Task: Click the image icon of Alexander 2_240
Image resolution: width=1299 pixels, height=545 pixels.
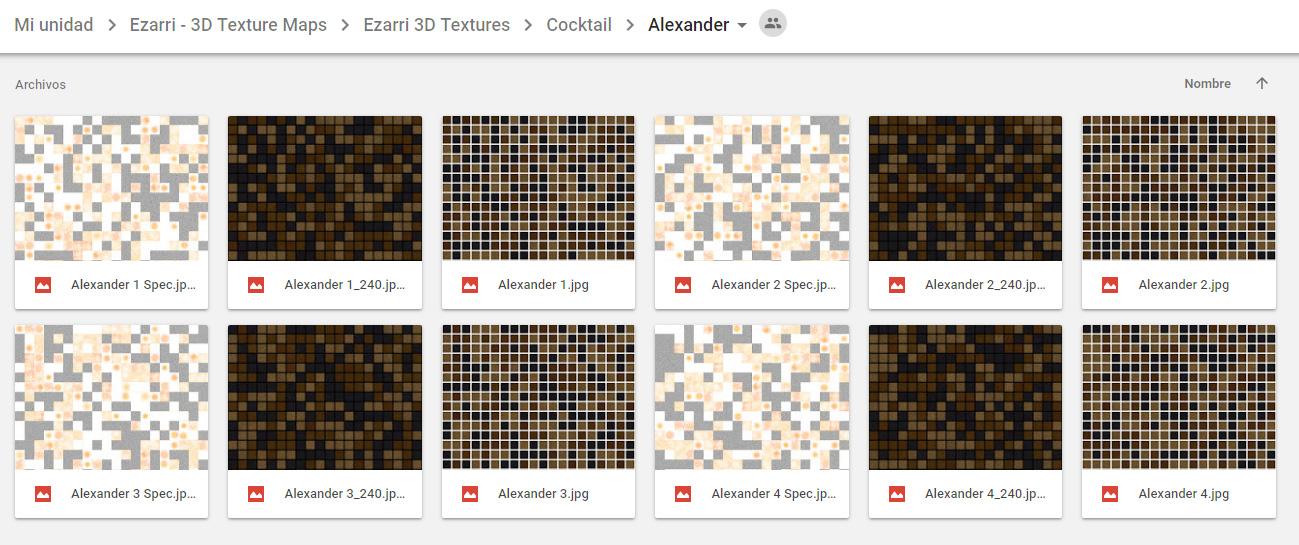Action: pyautogui.click(x=897, y=285)
